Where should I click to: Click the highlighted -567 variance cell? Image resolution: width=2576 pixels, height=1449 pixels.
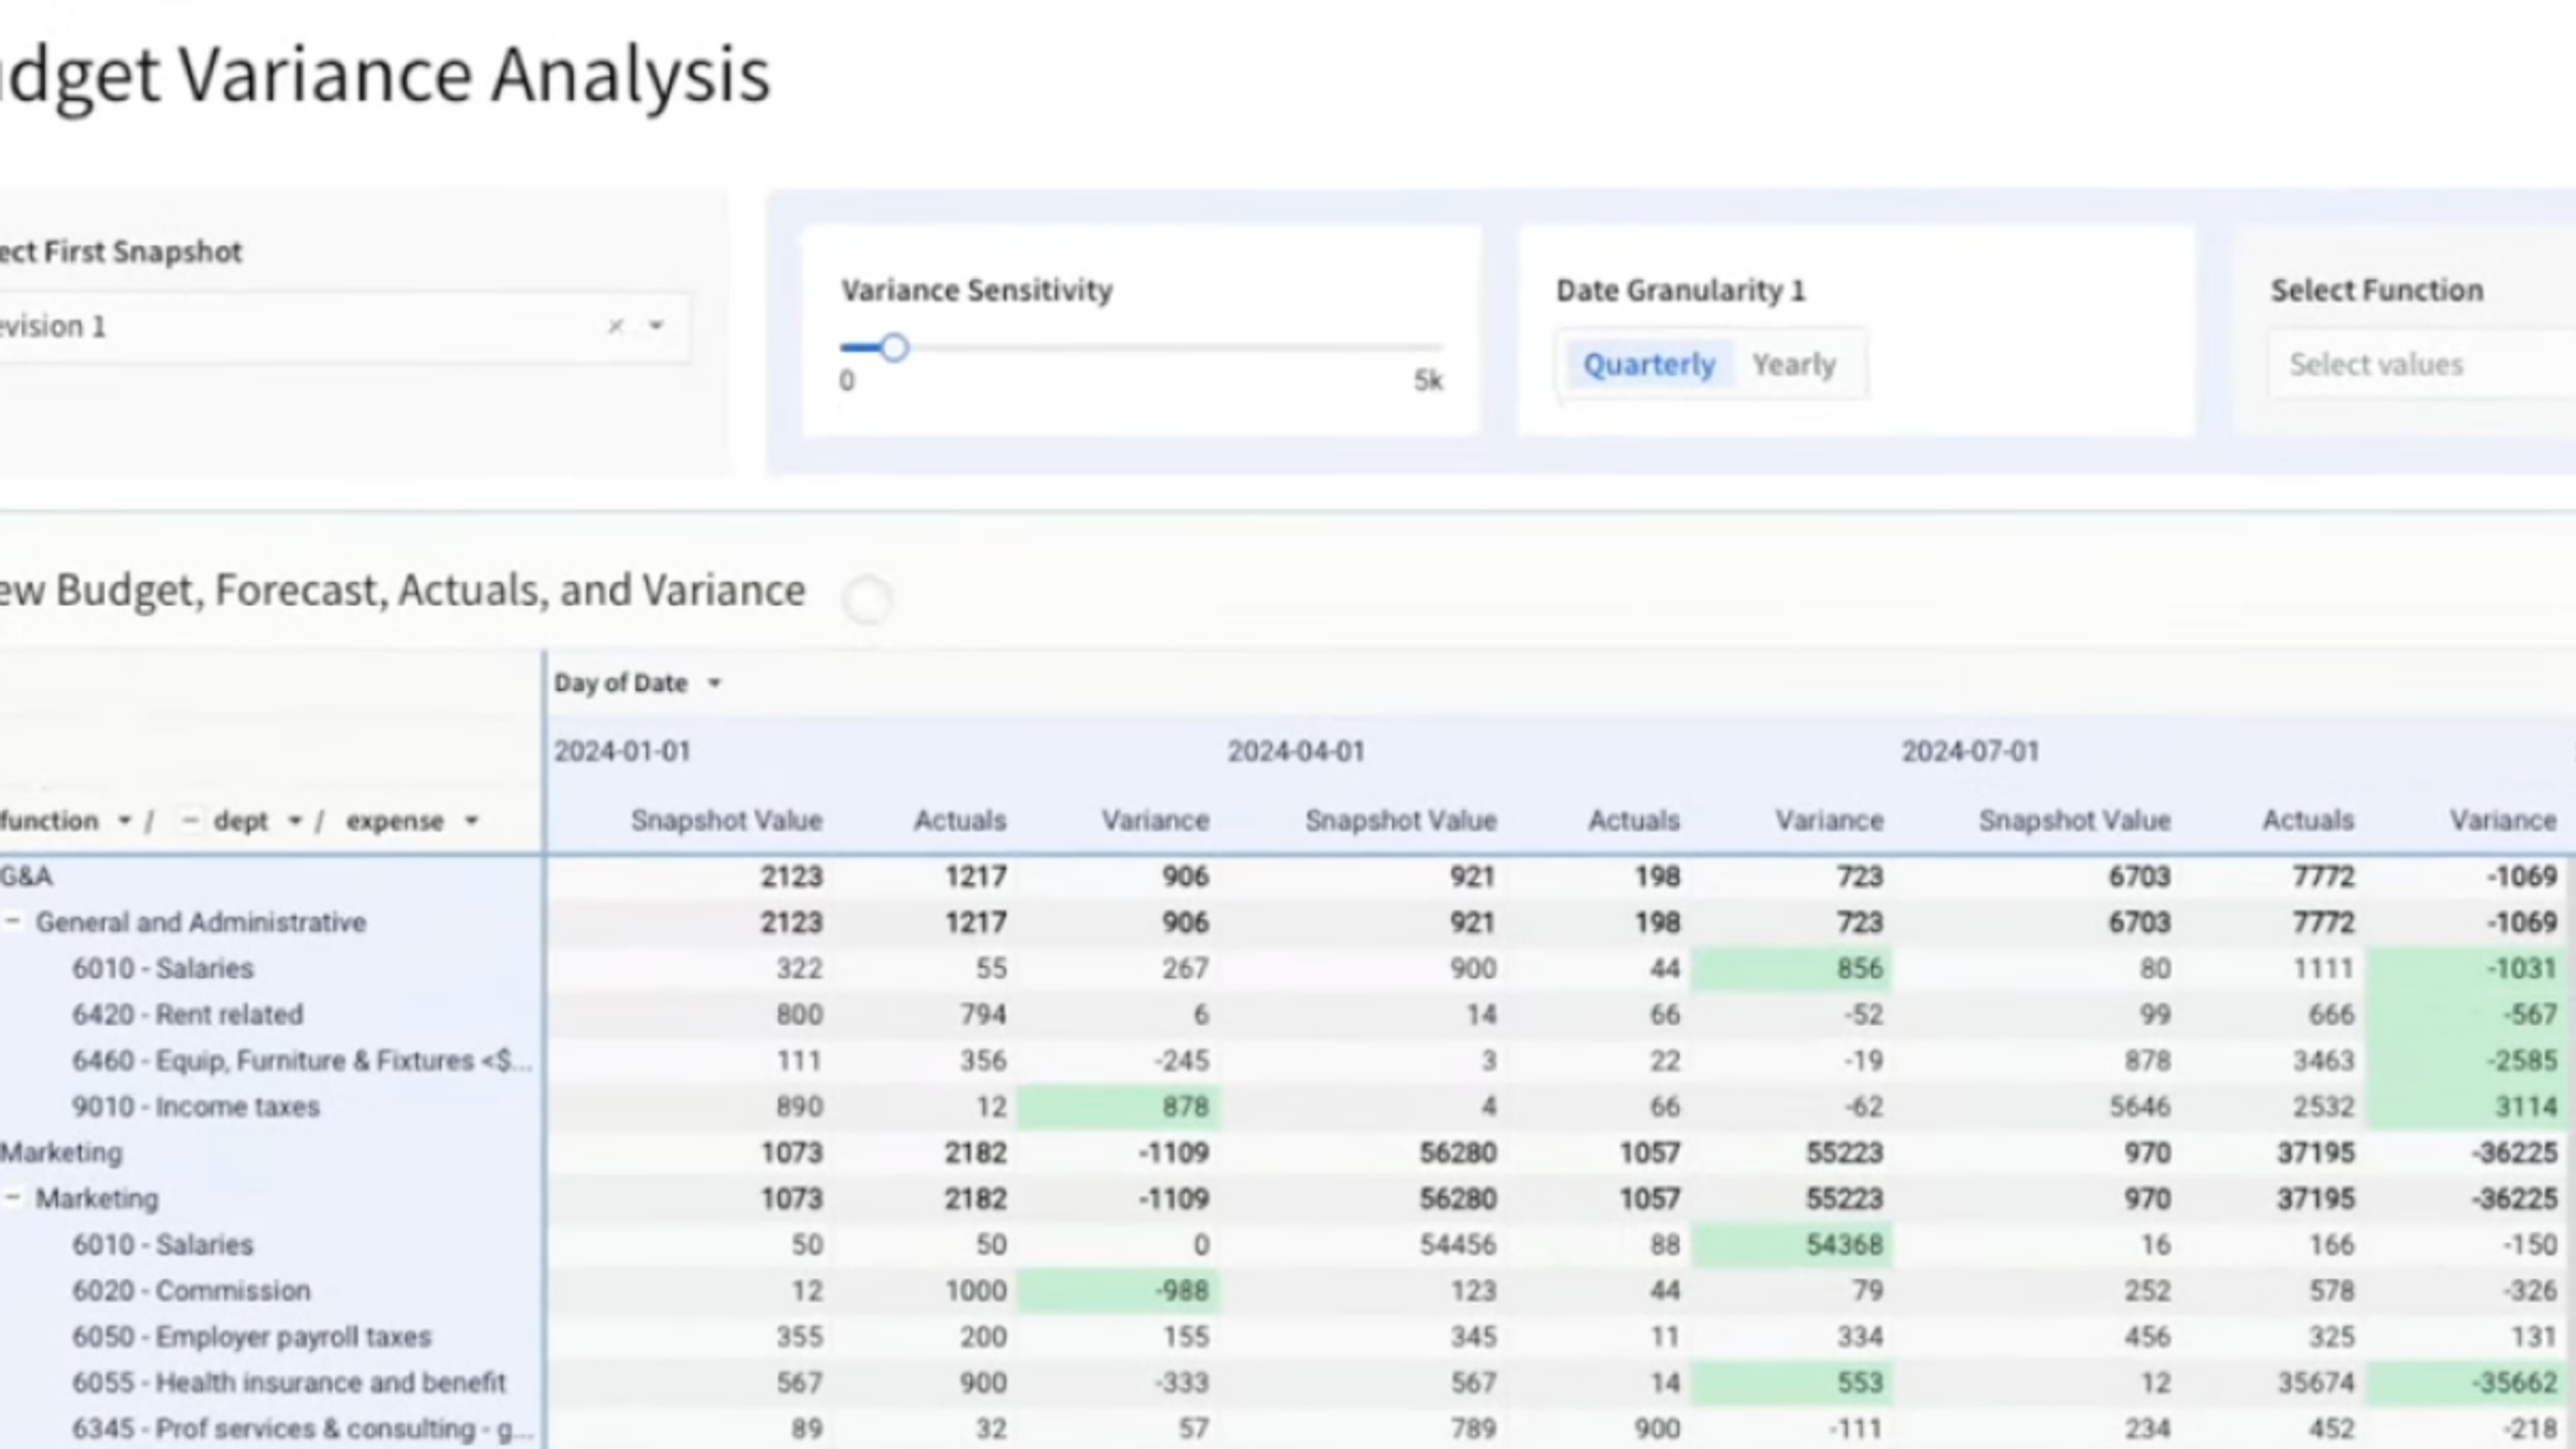tap(2466, 1014)
